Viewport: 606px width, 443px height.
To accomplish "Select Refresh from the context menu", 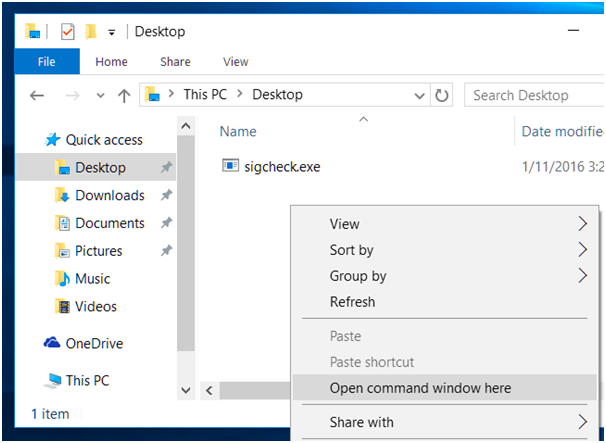I will coord(352,302).
